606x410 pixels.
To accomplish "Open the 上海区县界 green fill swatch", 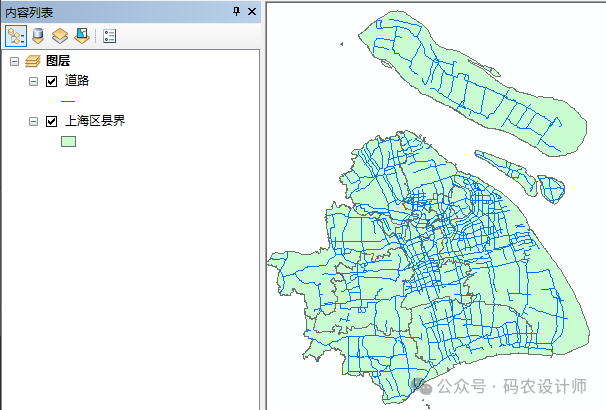I will point(68,142).
